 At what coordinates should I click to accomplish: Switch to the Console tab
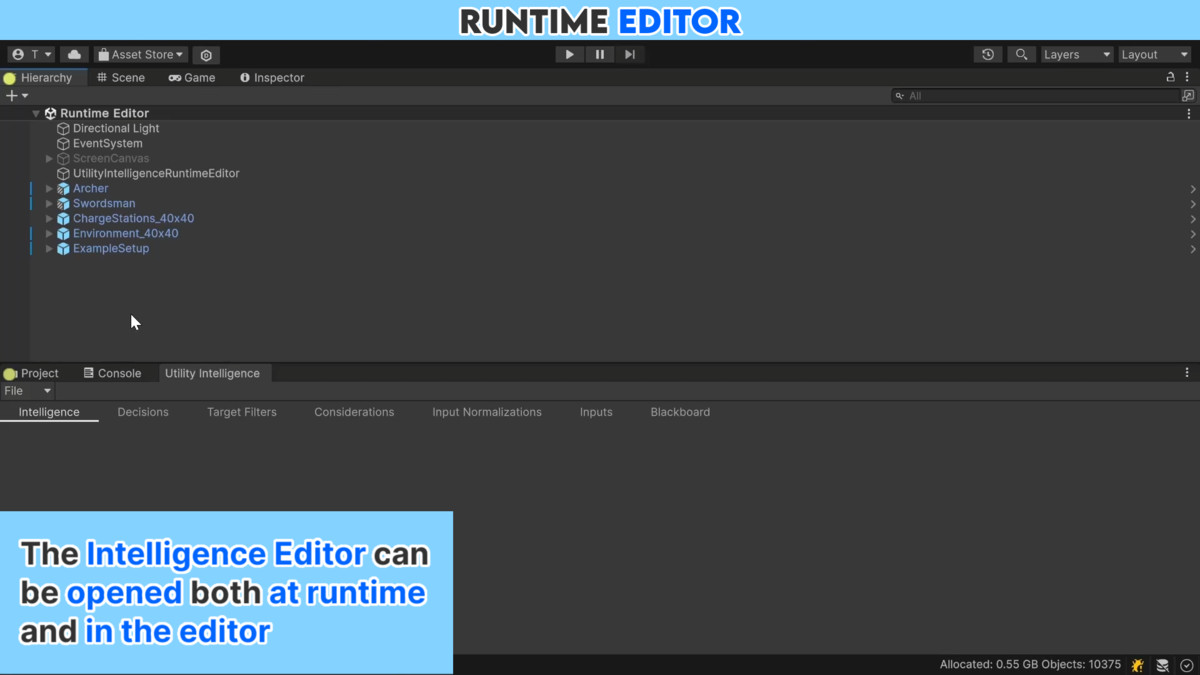click(x=112, y=374)
